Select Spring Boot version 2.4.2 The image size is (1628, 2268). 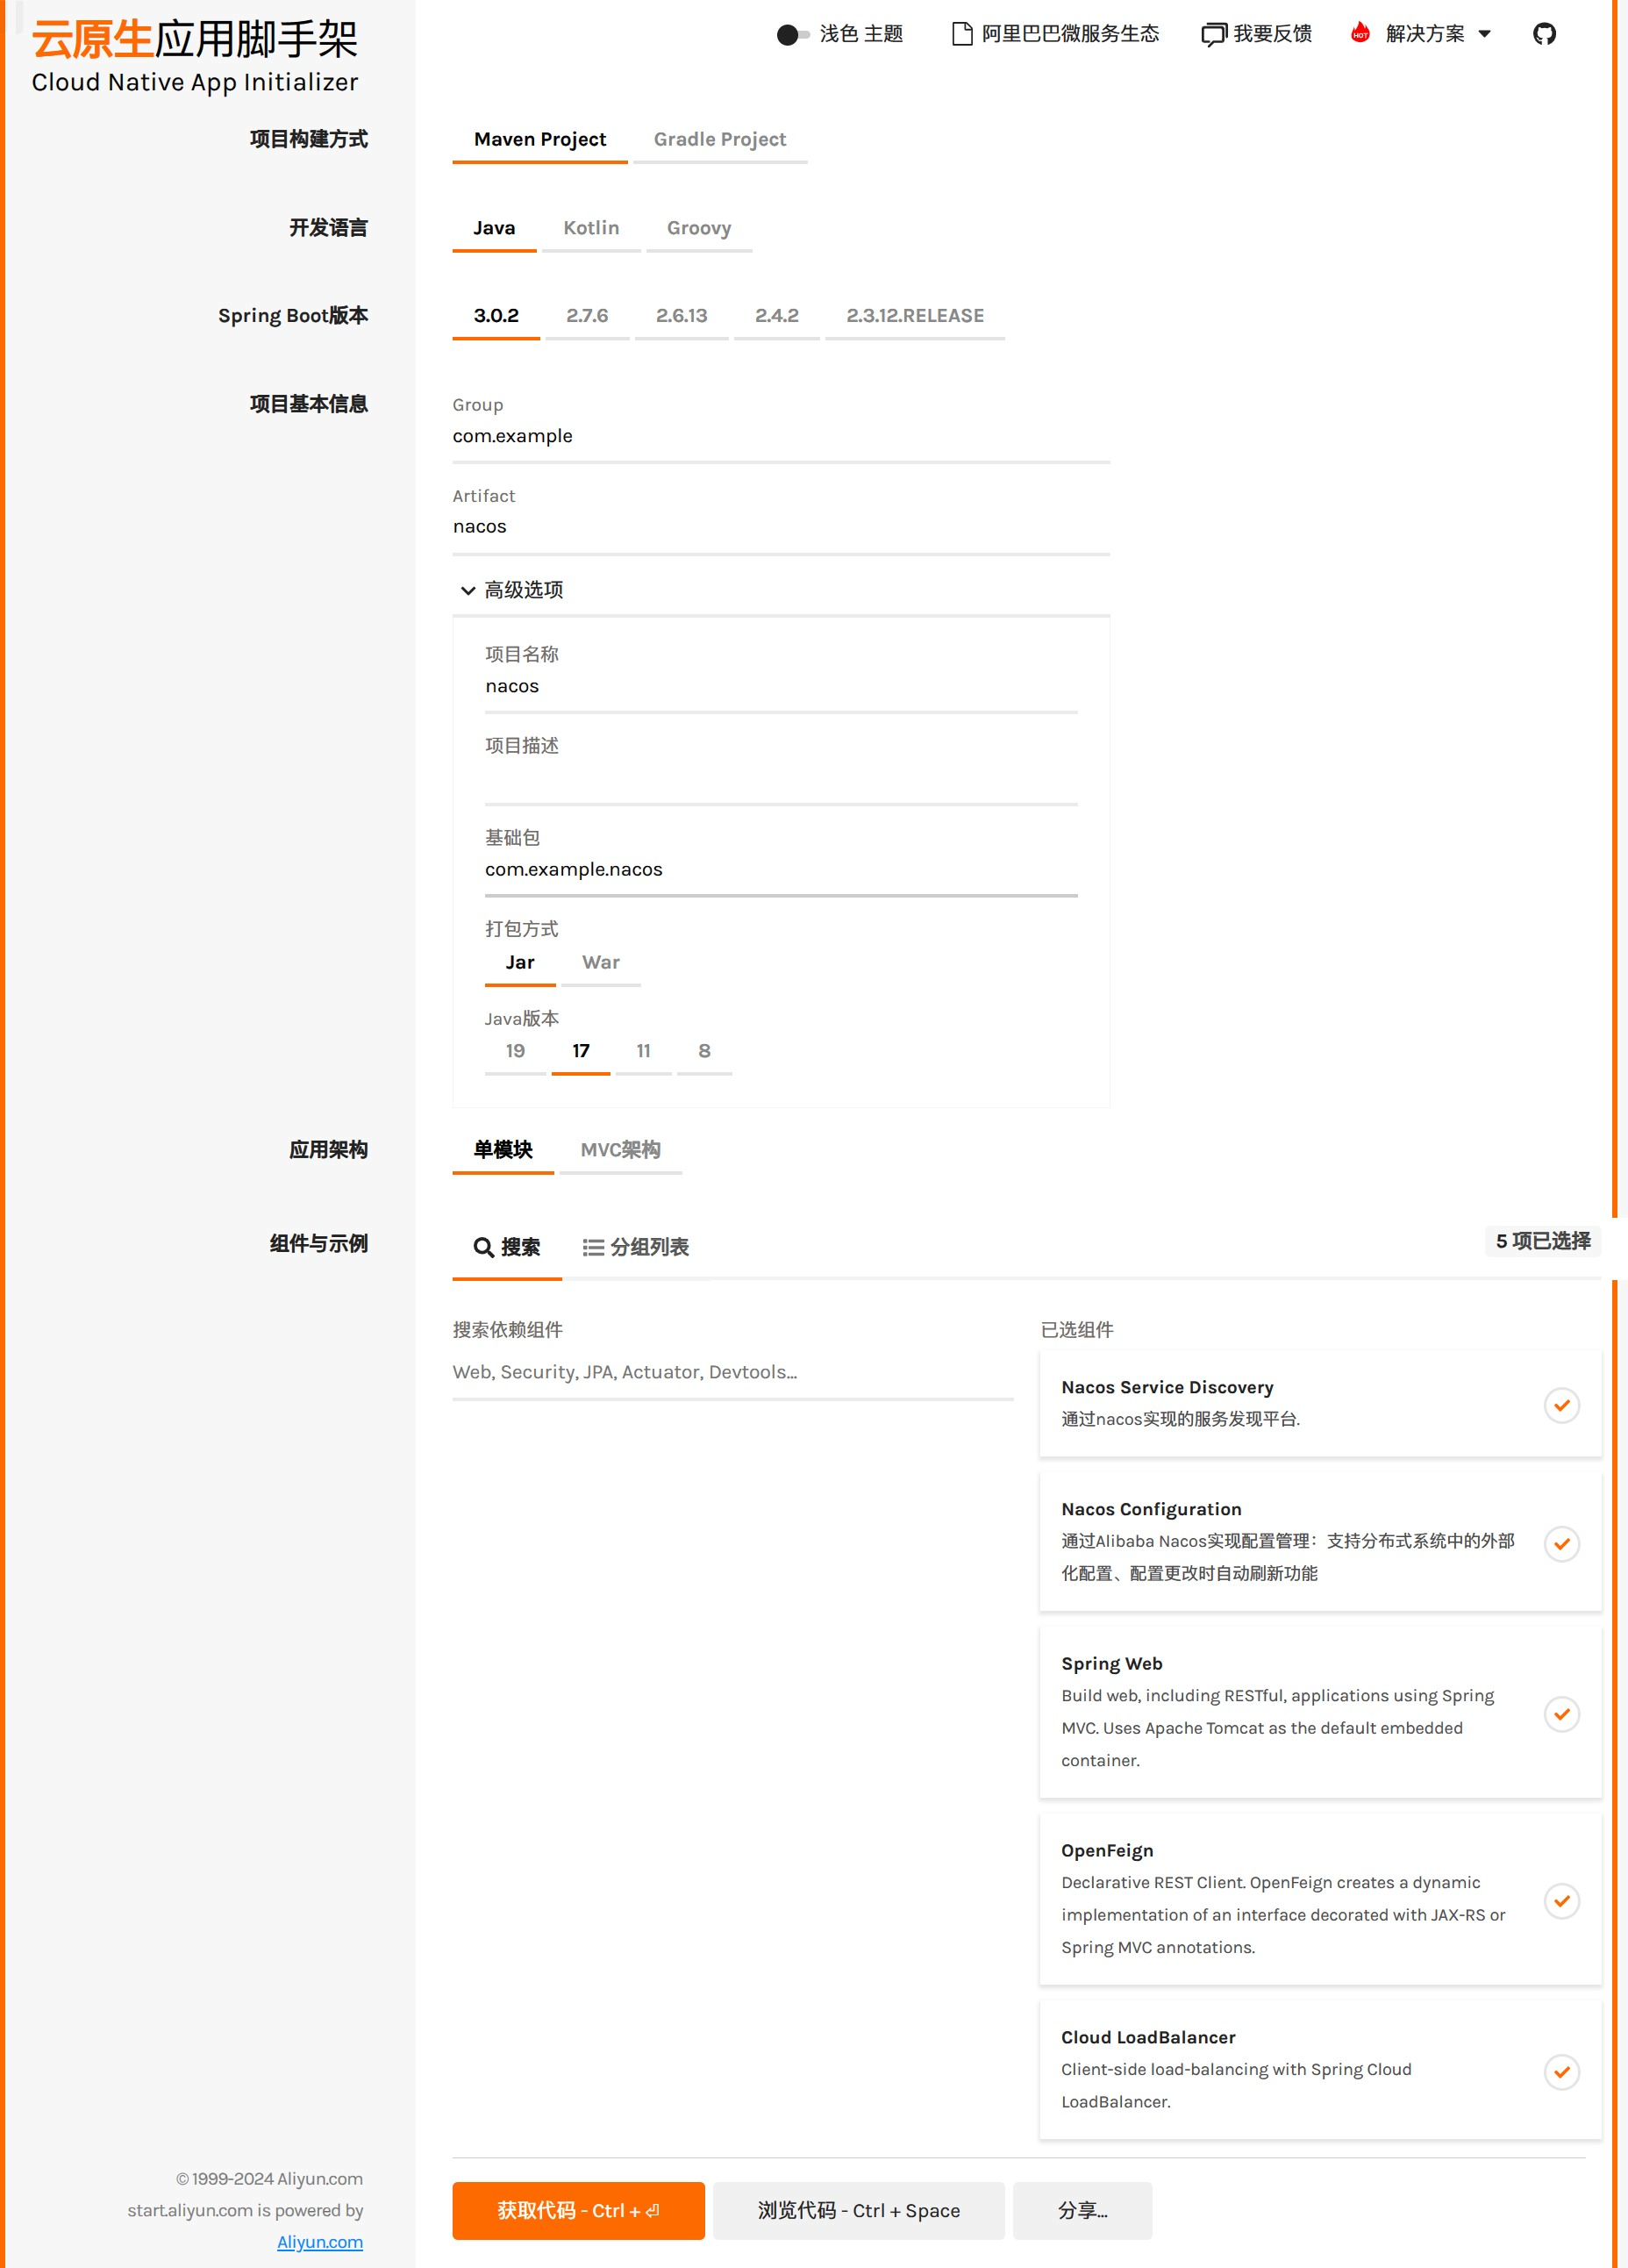pos(777,316)
